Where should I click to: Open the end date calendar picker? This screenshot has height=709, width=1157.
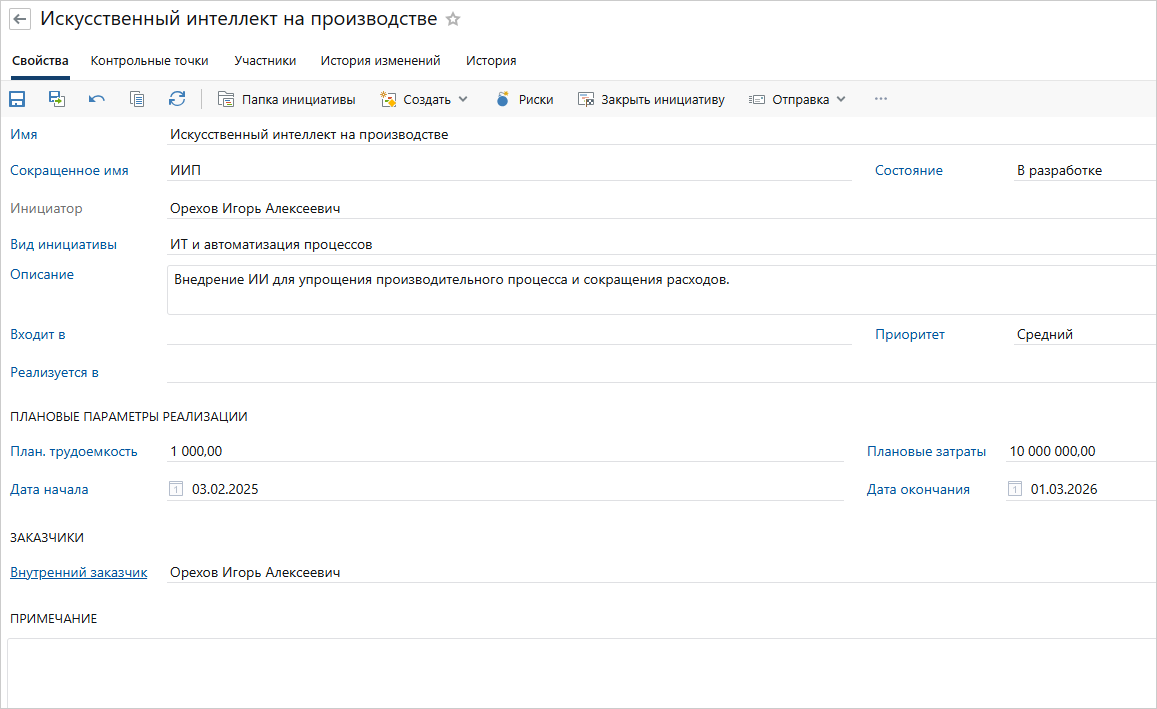point(1015,489)
